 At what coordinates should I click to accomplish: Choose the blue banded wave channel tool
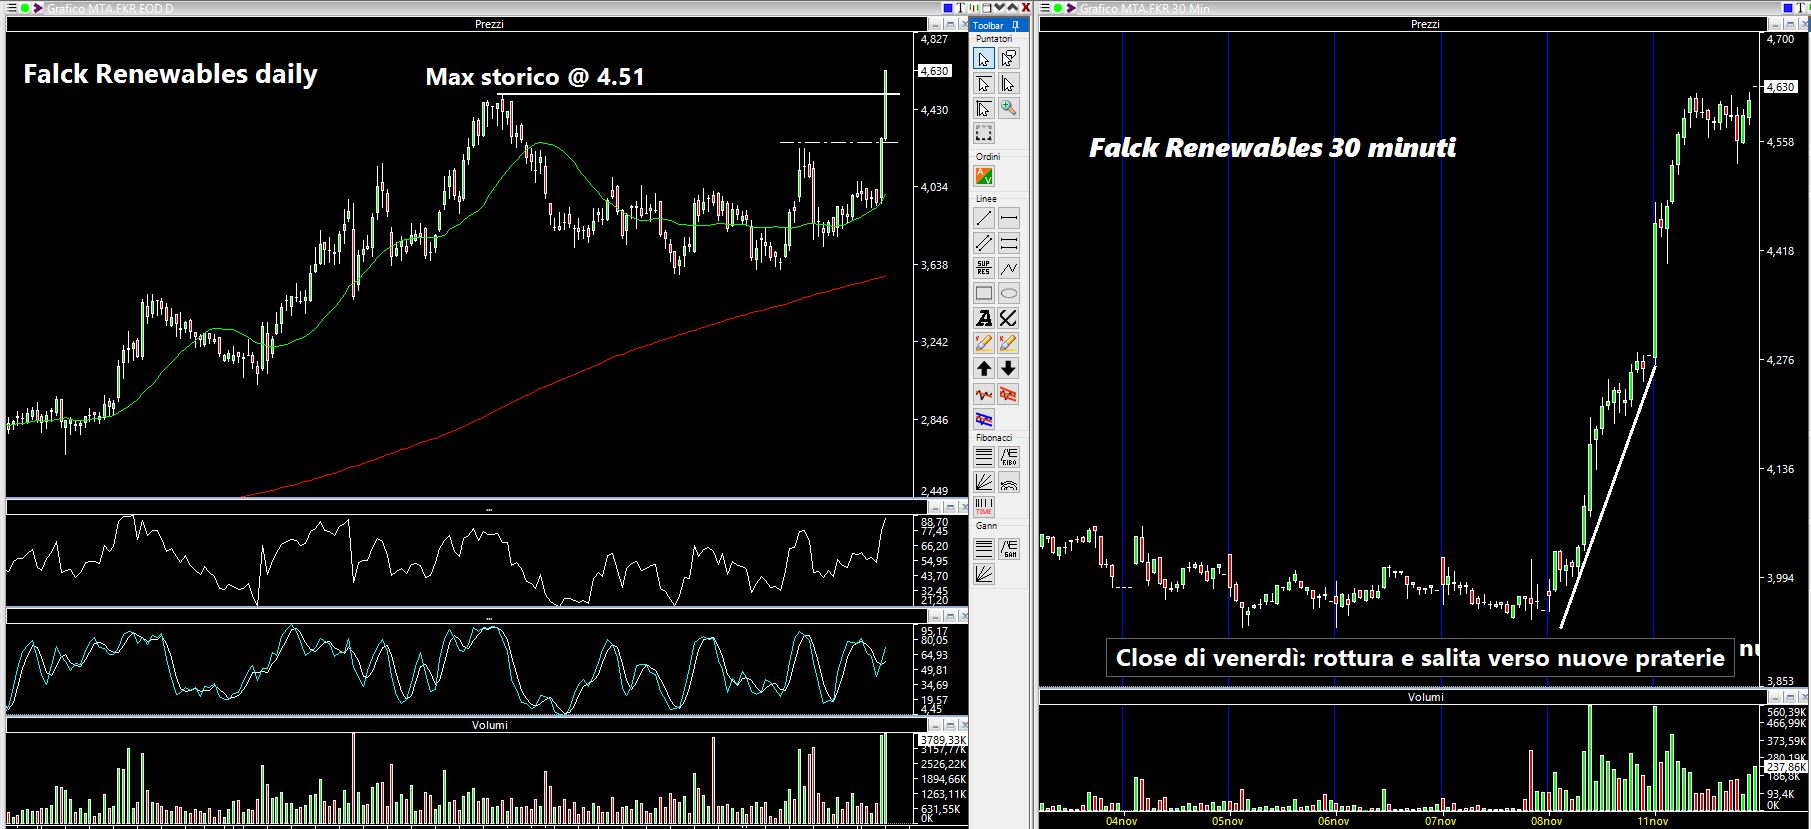point(984,419)
